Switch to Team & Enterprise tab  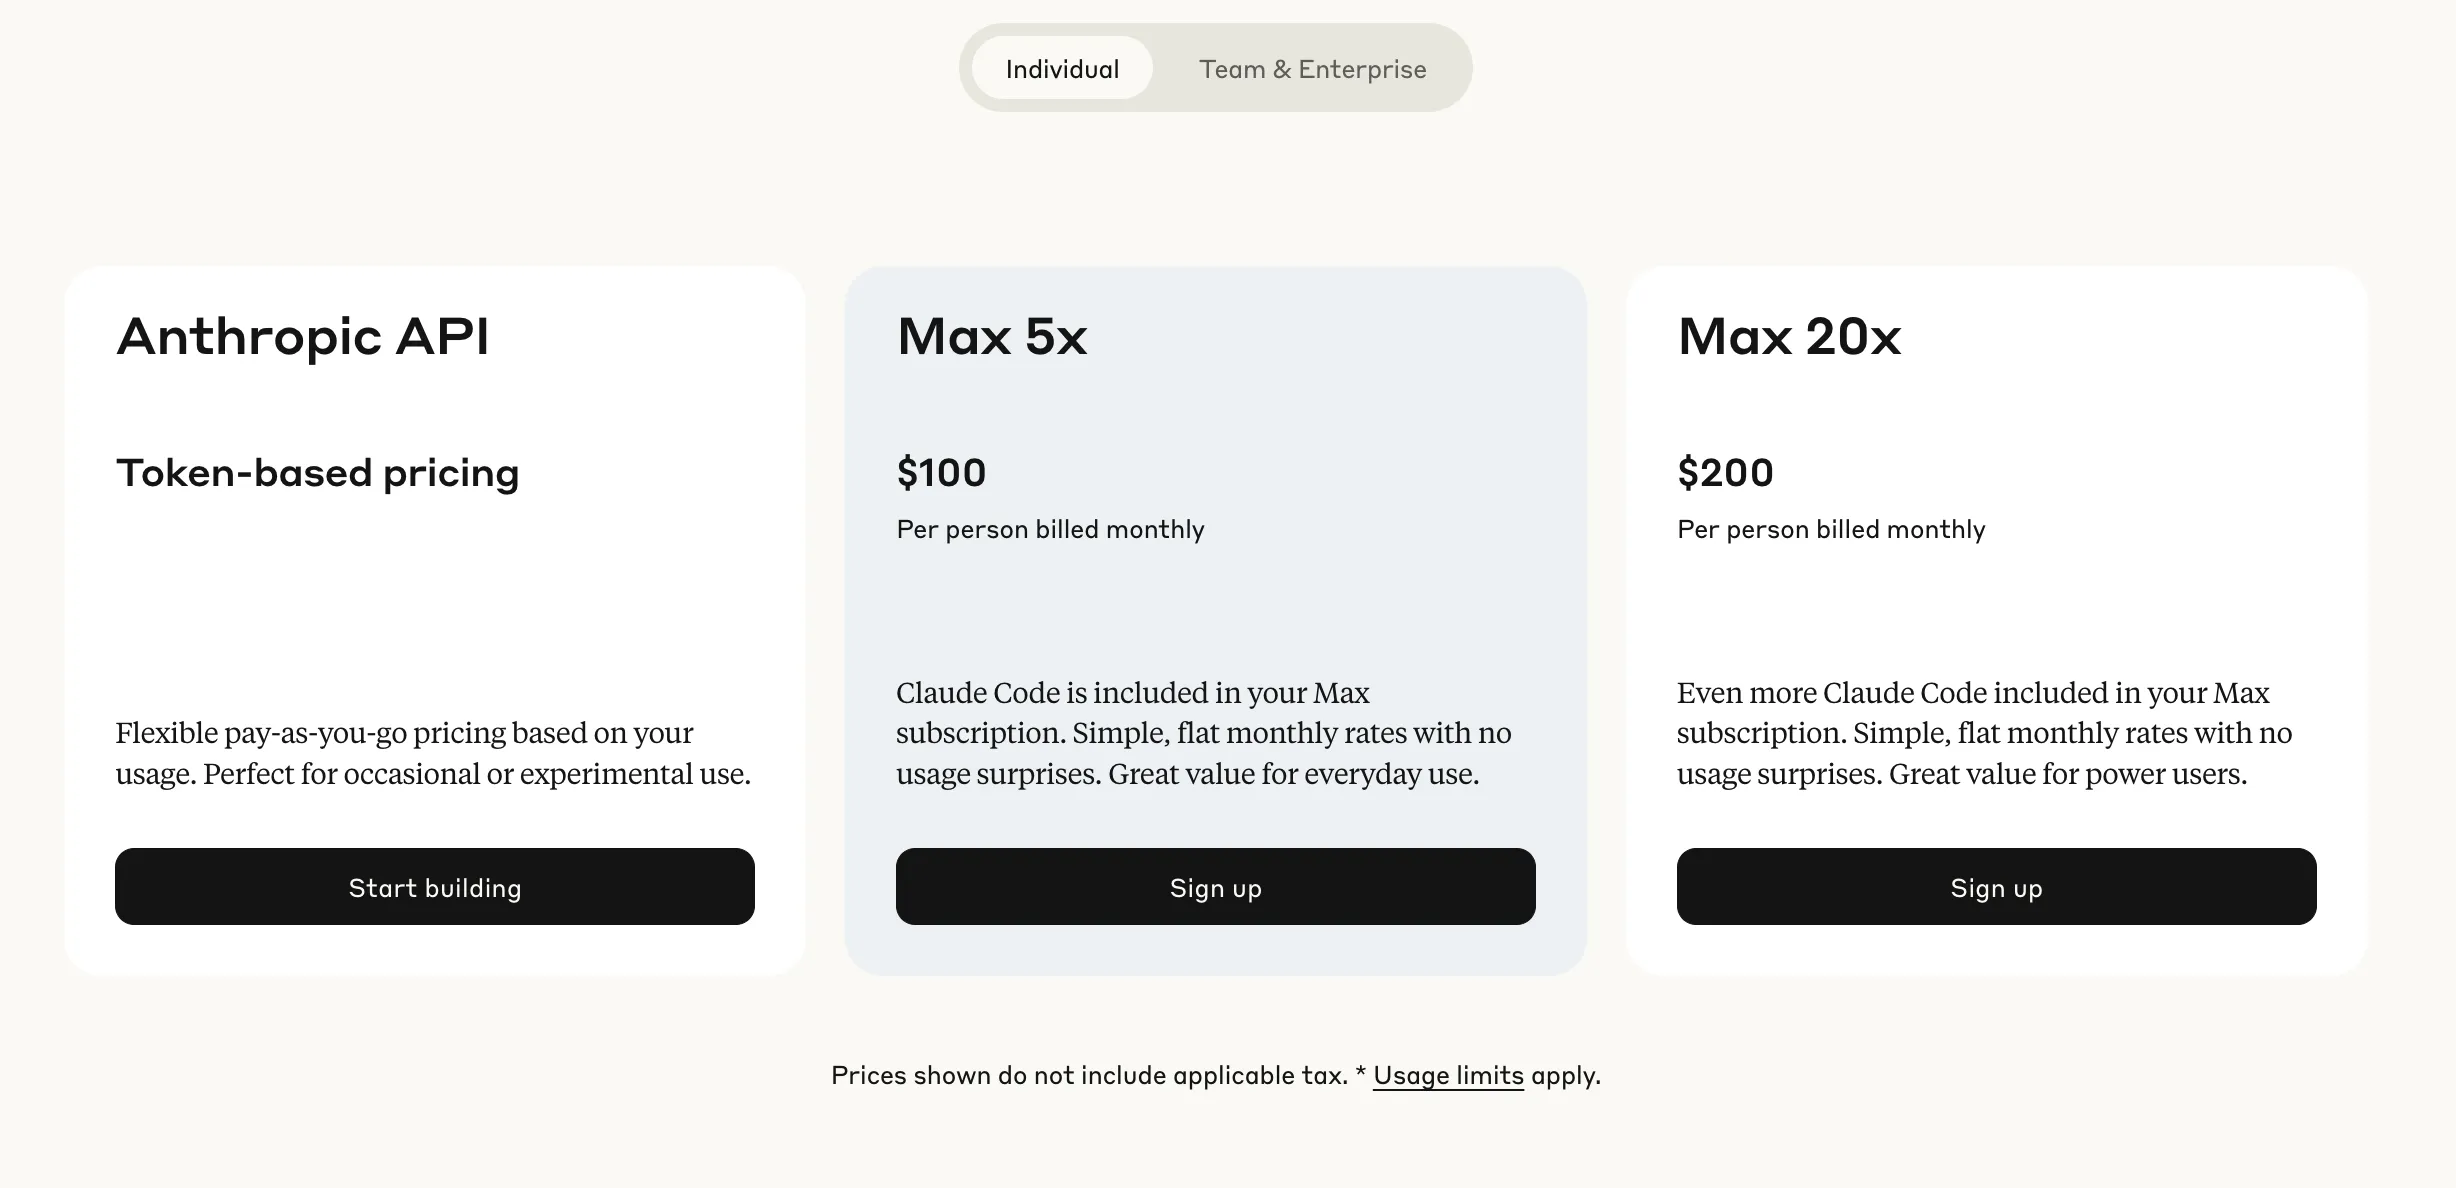click(x=1312, y=68)
